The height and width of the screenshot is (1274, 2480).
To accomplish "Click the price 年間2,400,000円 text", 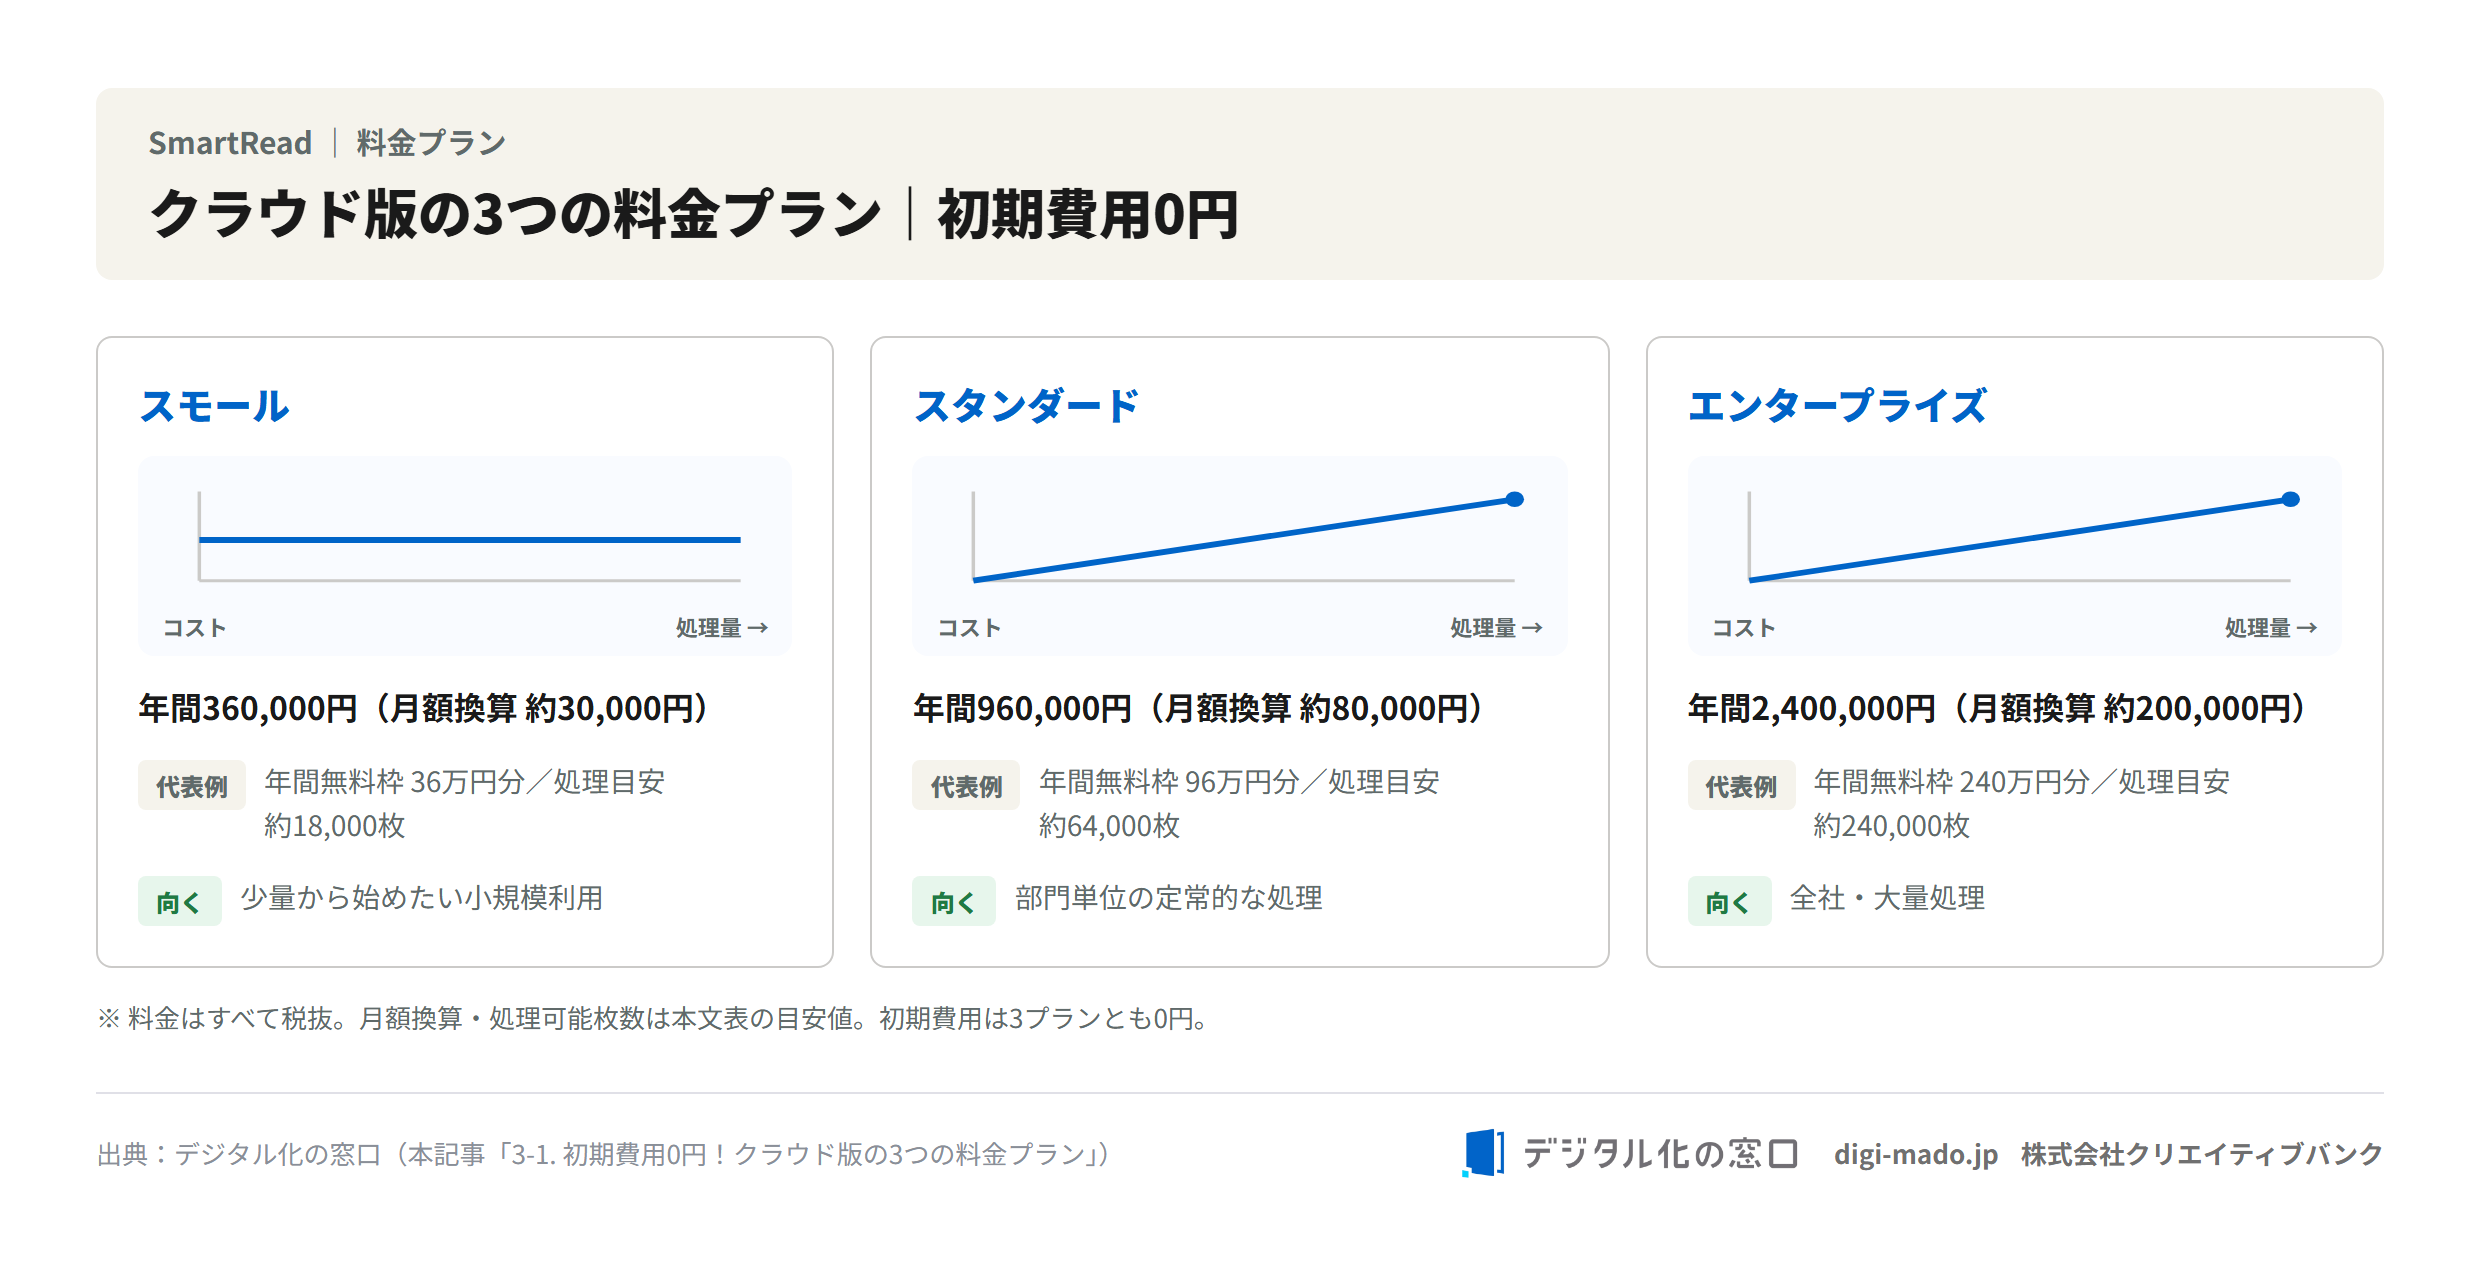I will tap(1812, 708).
